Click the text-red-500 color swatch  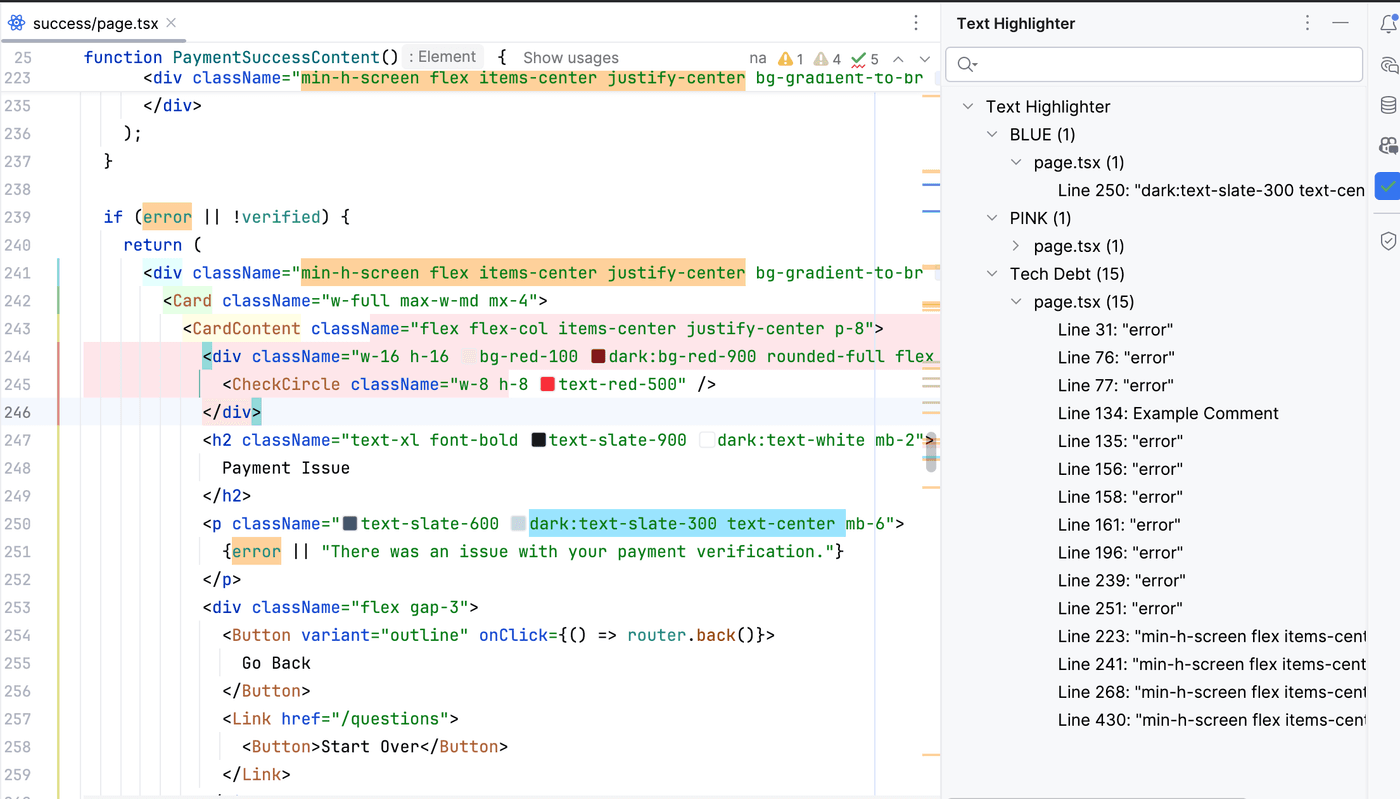pyautogui.click(x=547, y=385)
